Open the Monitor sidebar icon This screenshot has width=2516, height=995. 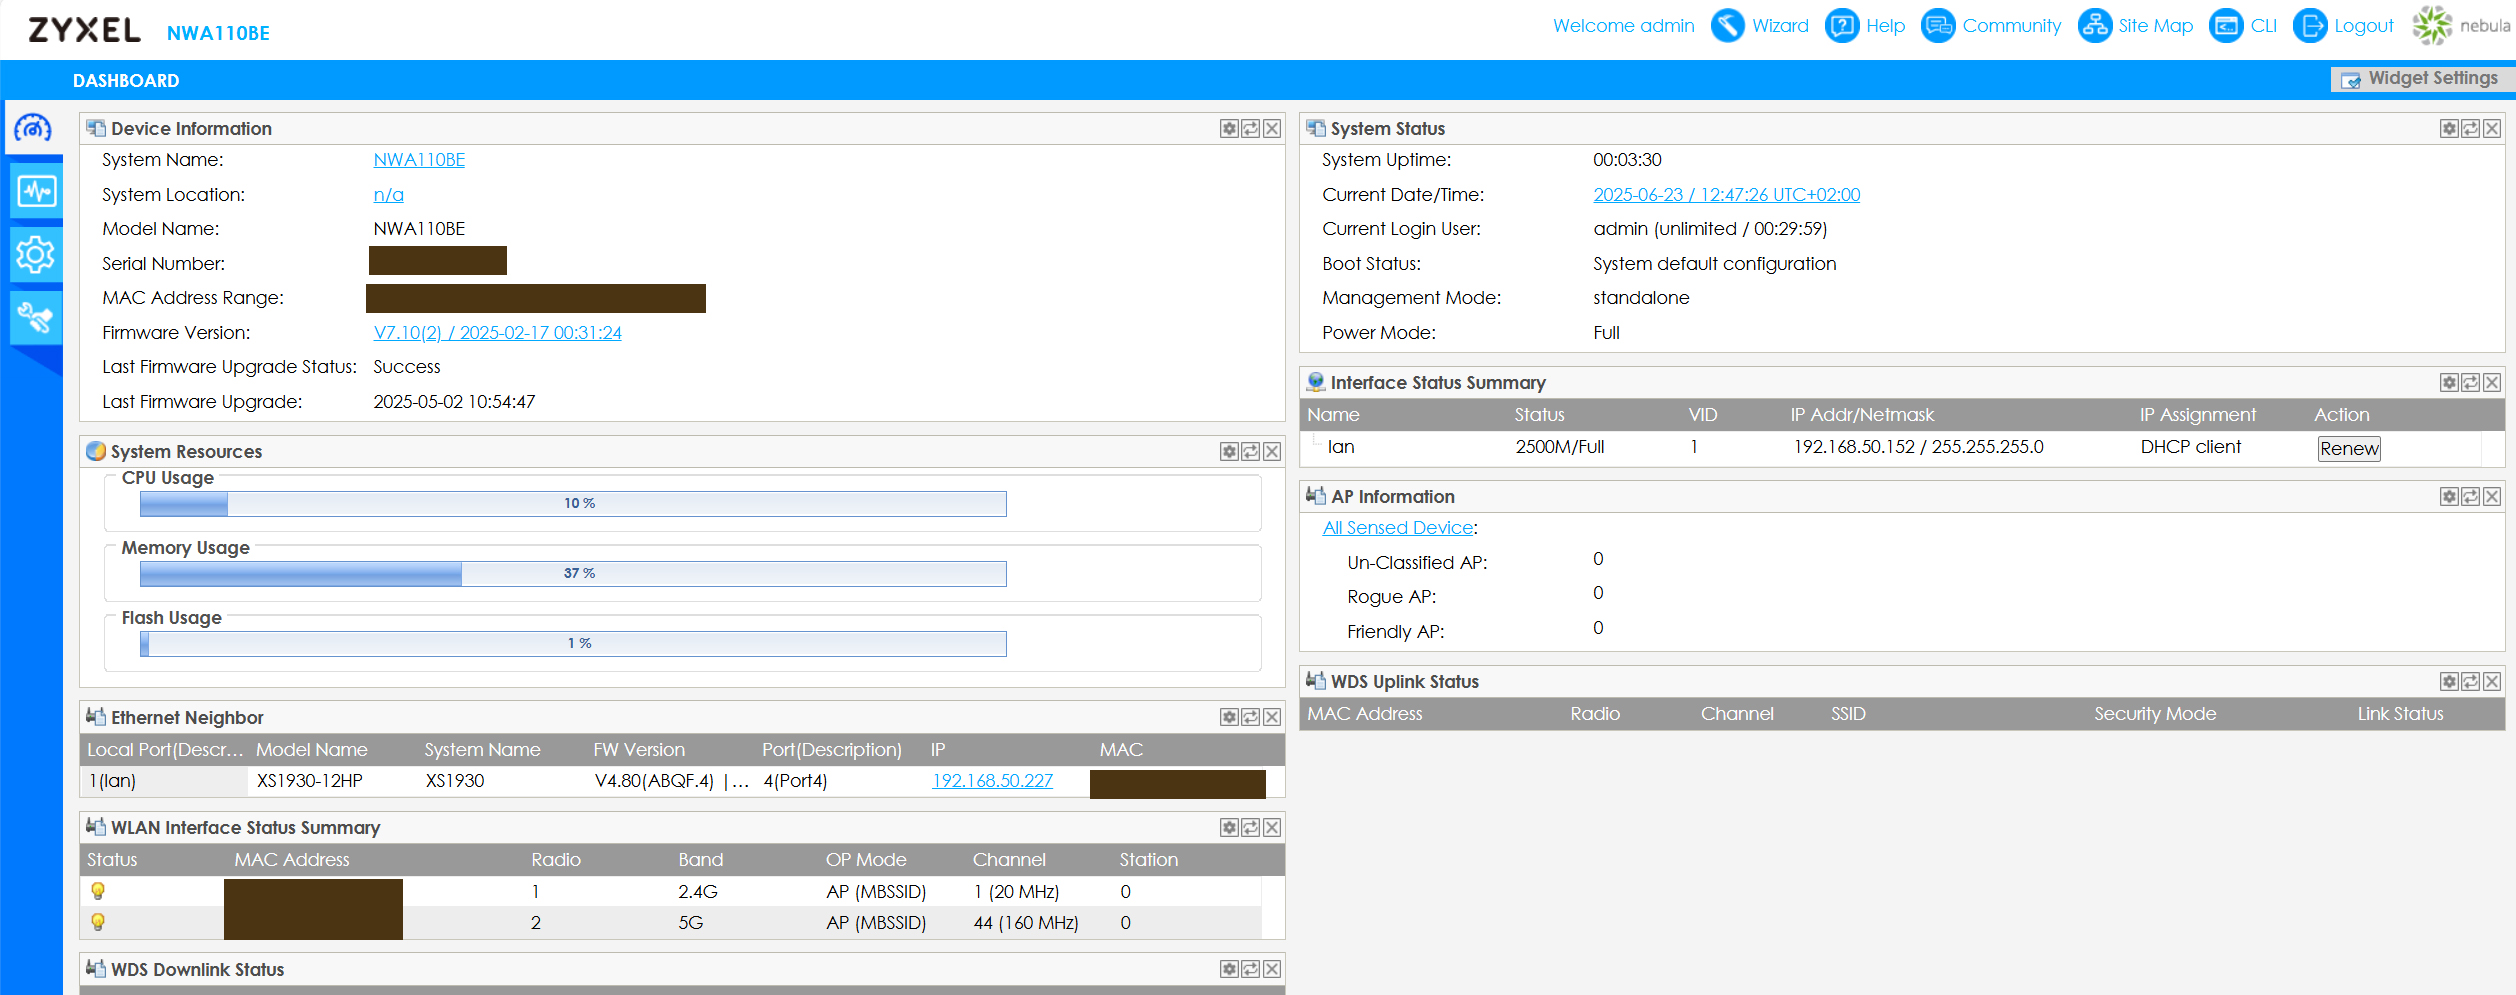tap(36, 190)
